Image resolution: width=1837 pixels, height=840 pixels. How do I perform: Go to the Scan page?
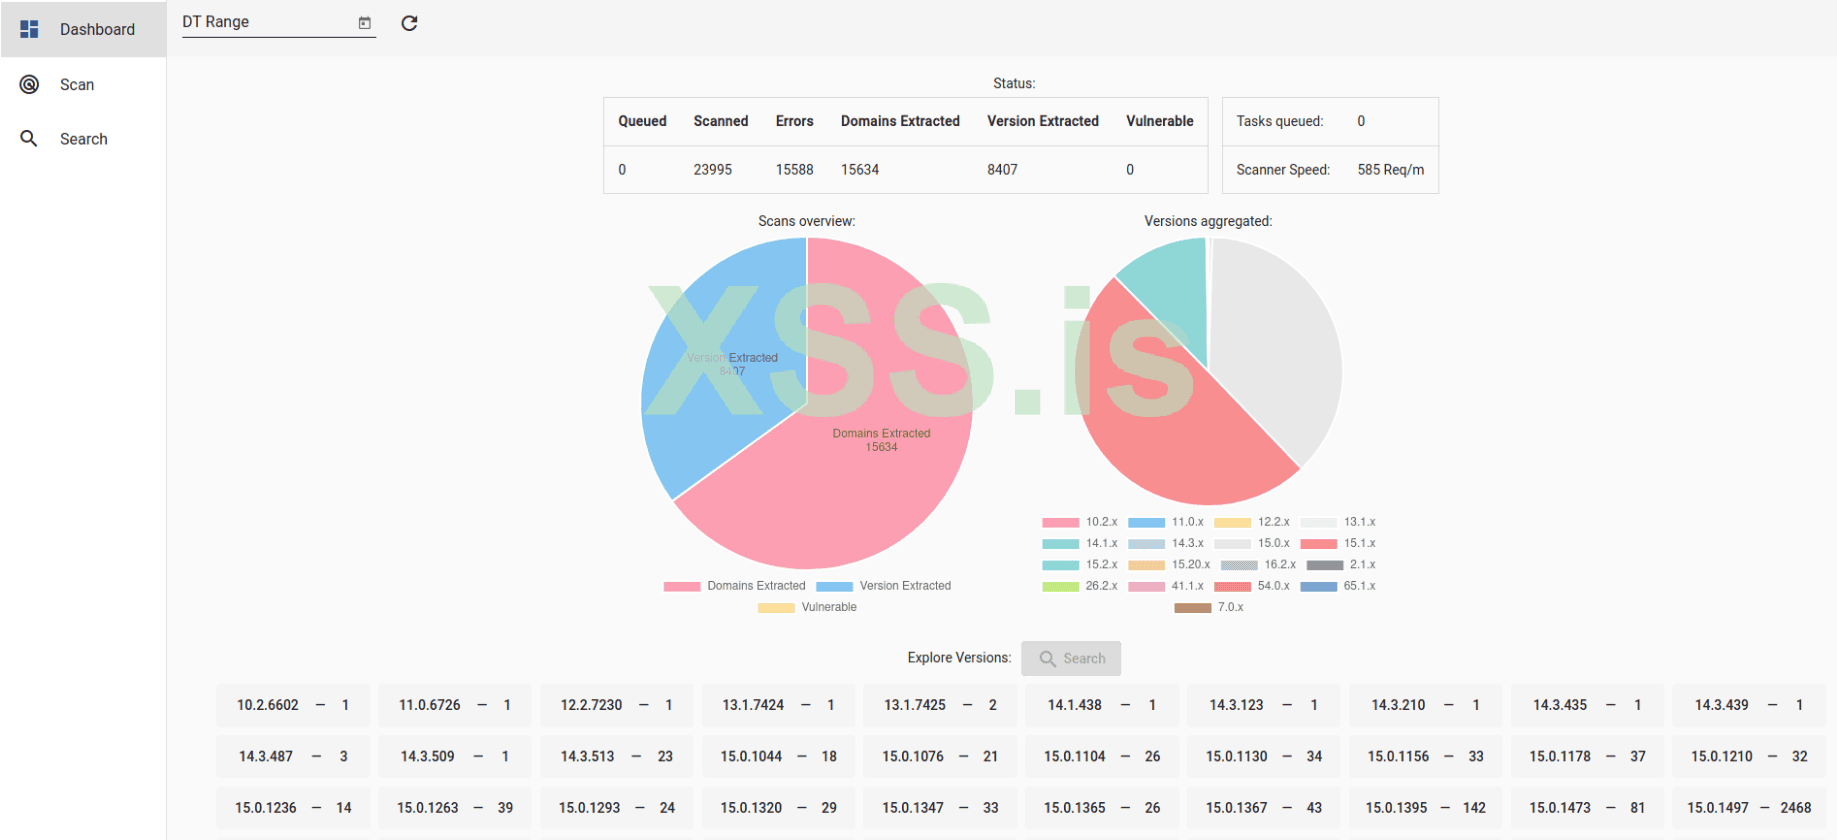pos(83,84)
